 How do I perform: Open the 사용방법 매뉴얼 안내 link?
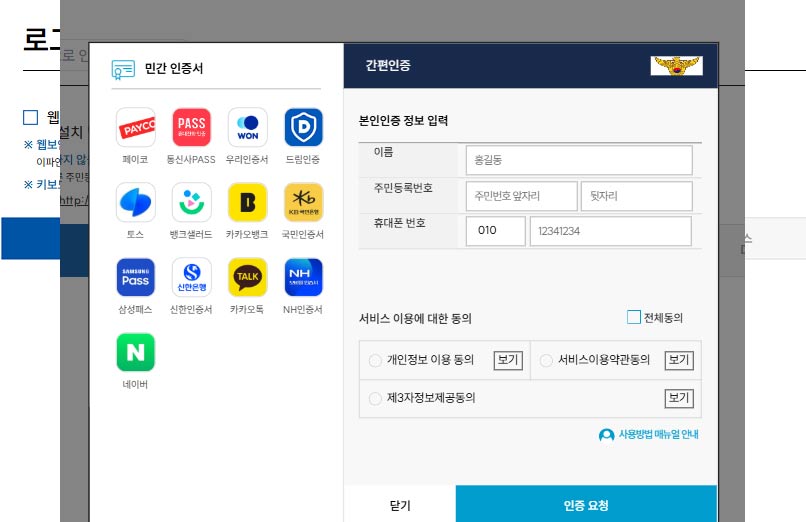pos(658,435)
